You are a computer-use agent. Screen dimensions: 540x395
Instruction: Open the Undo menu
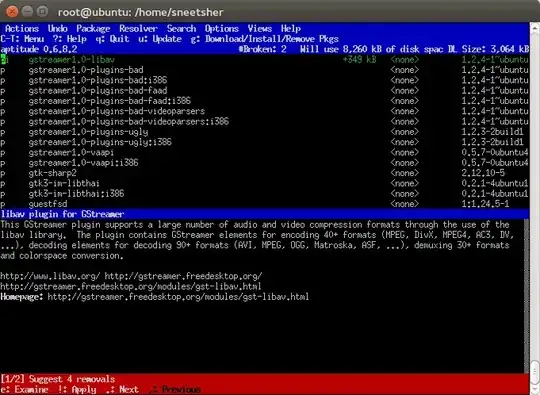[x=58, y=29]
